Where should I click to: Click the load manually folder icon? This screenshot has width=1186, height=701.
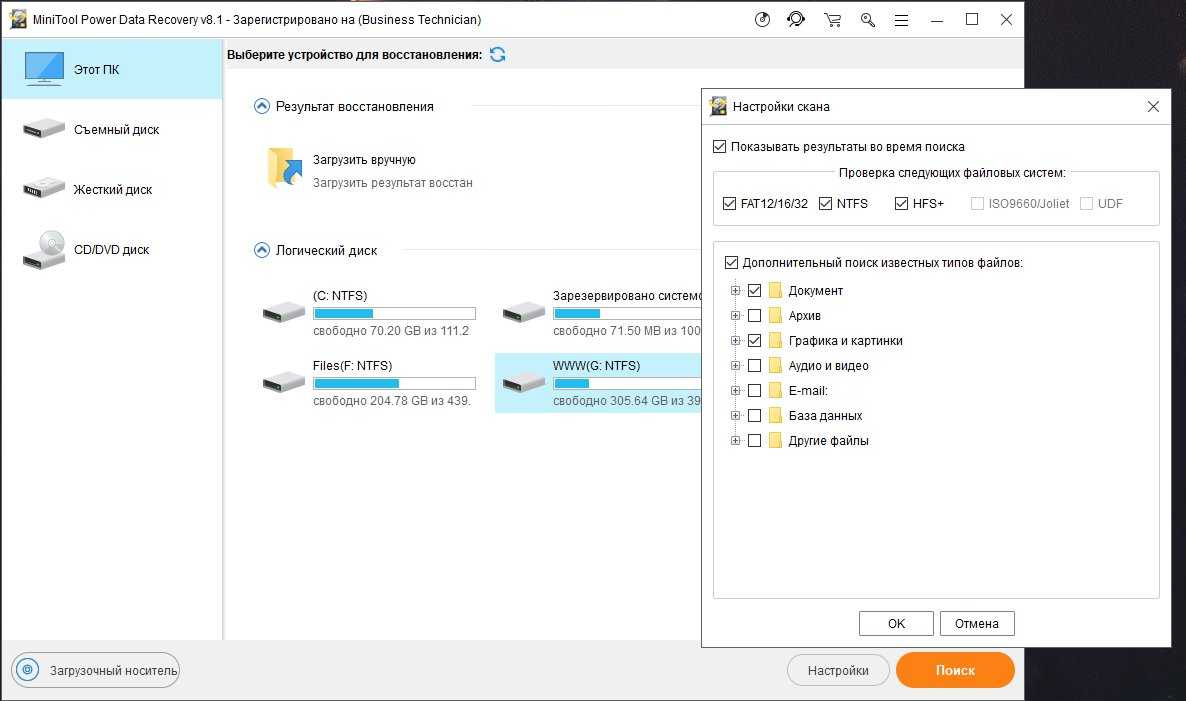point(285,168)
